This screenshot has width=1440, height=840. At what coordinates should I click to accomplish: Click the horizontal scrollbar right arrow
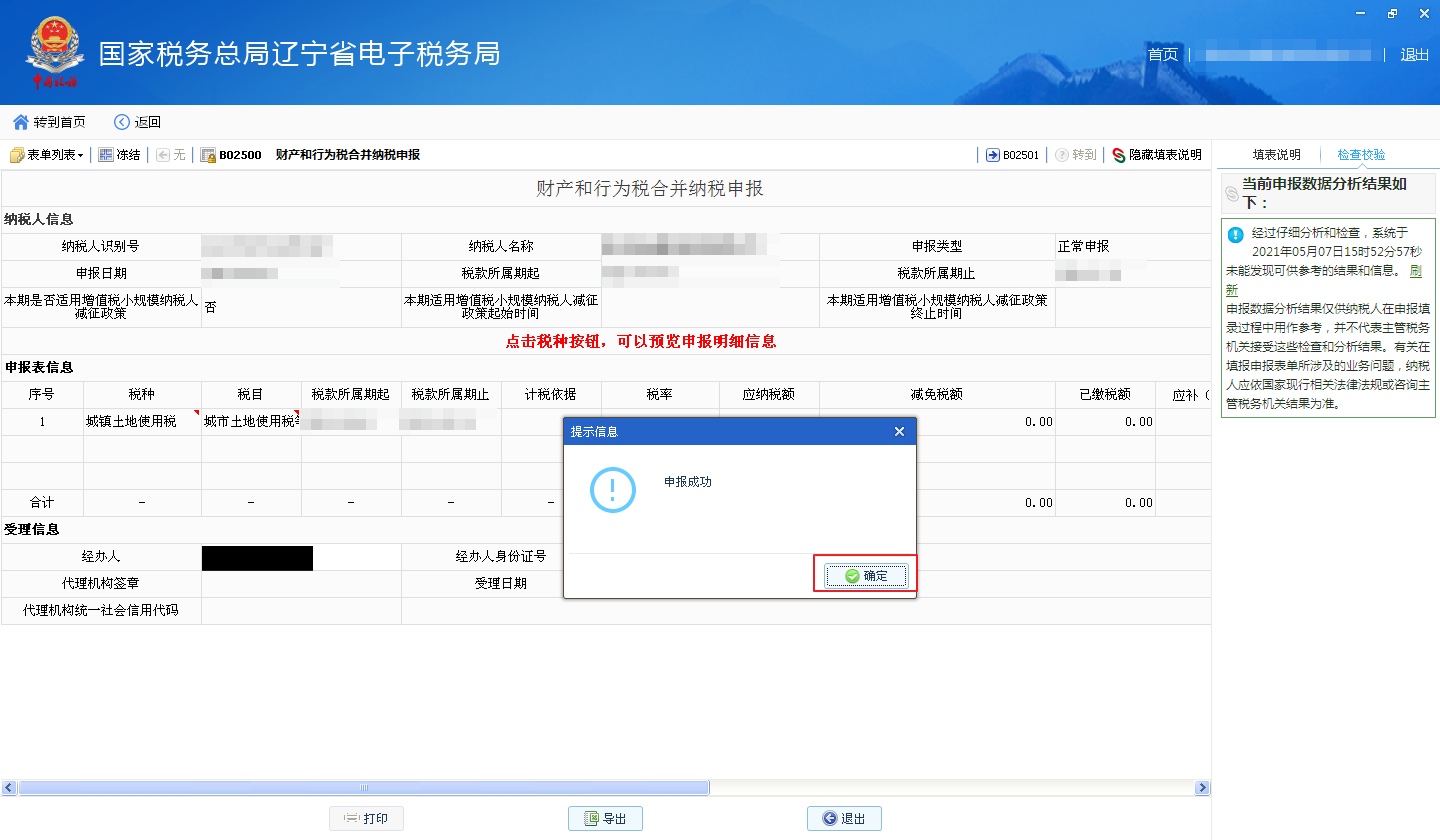[x=1203, y=788]
